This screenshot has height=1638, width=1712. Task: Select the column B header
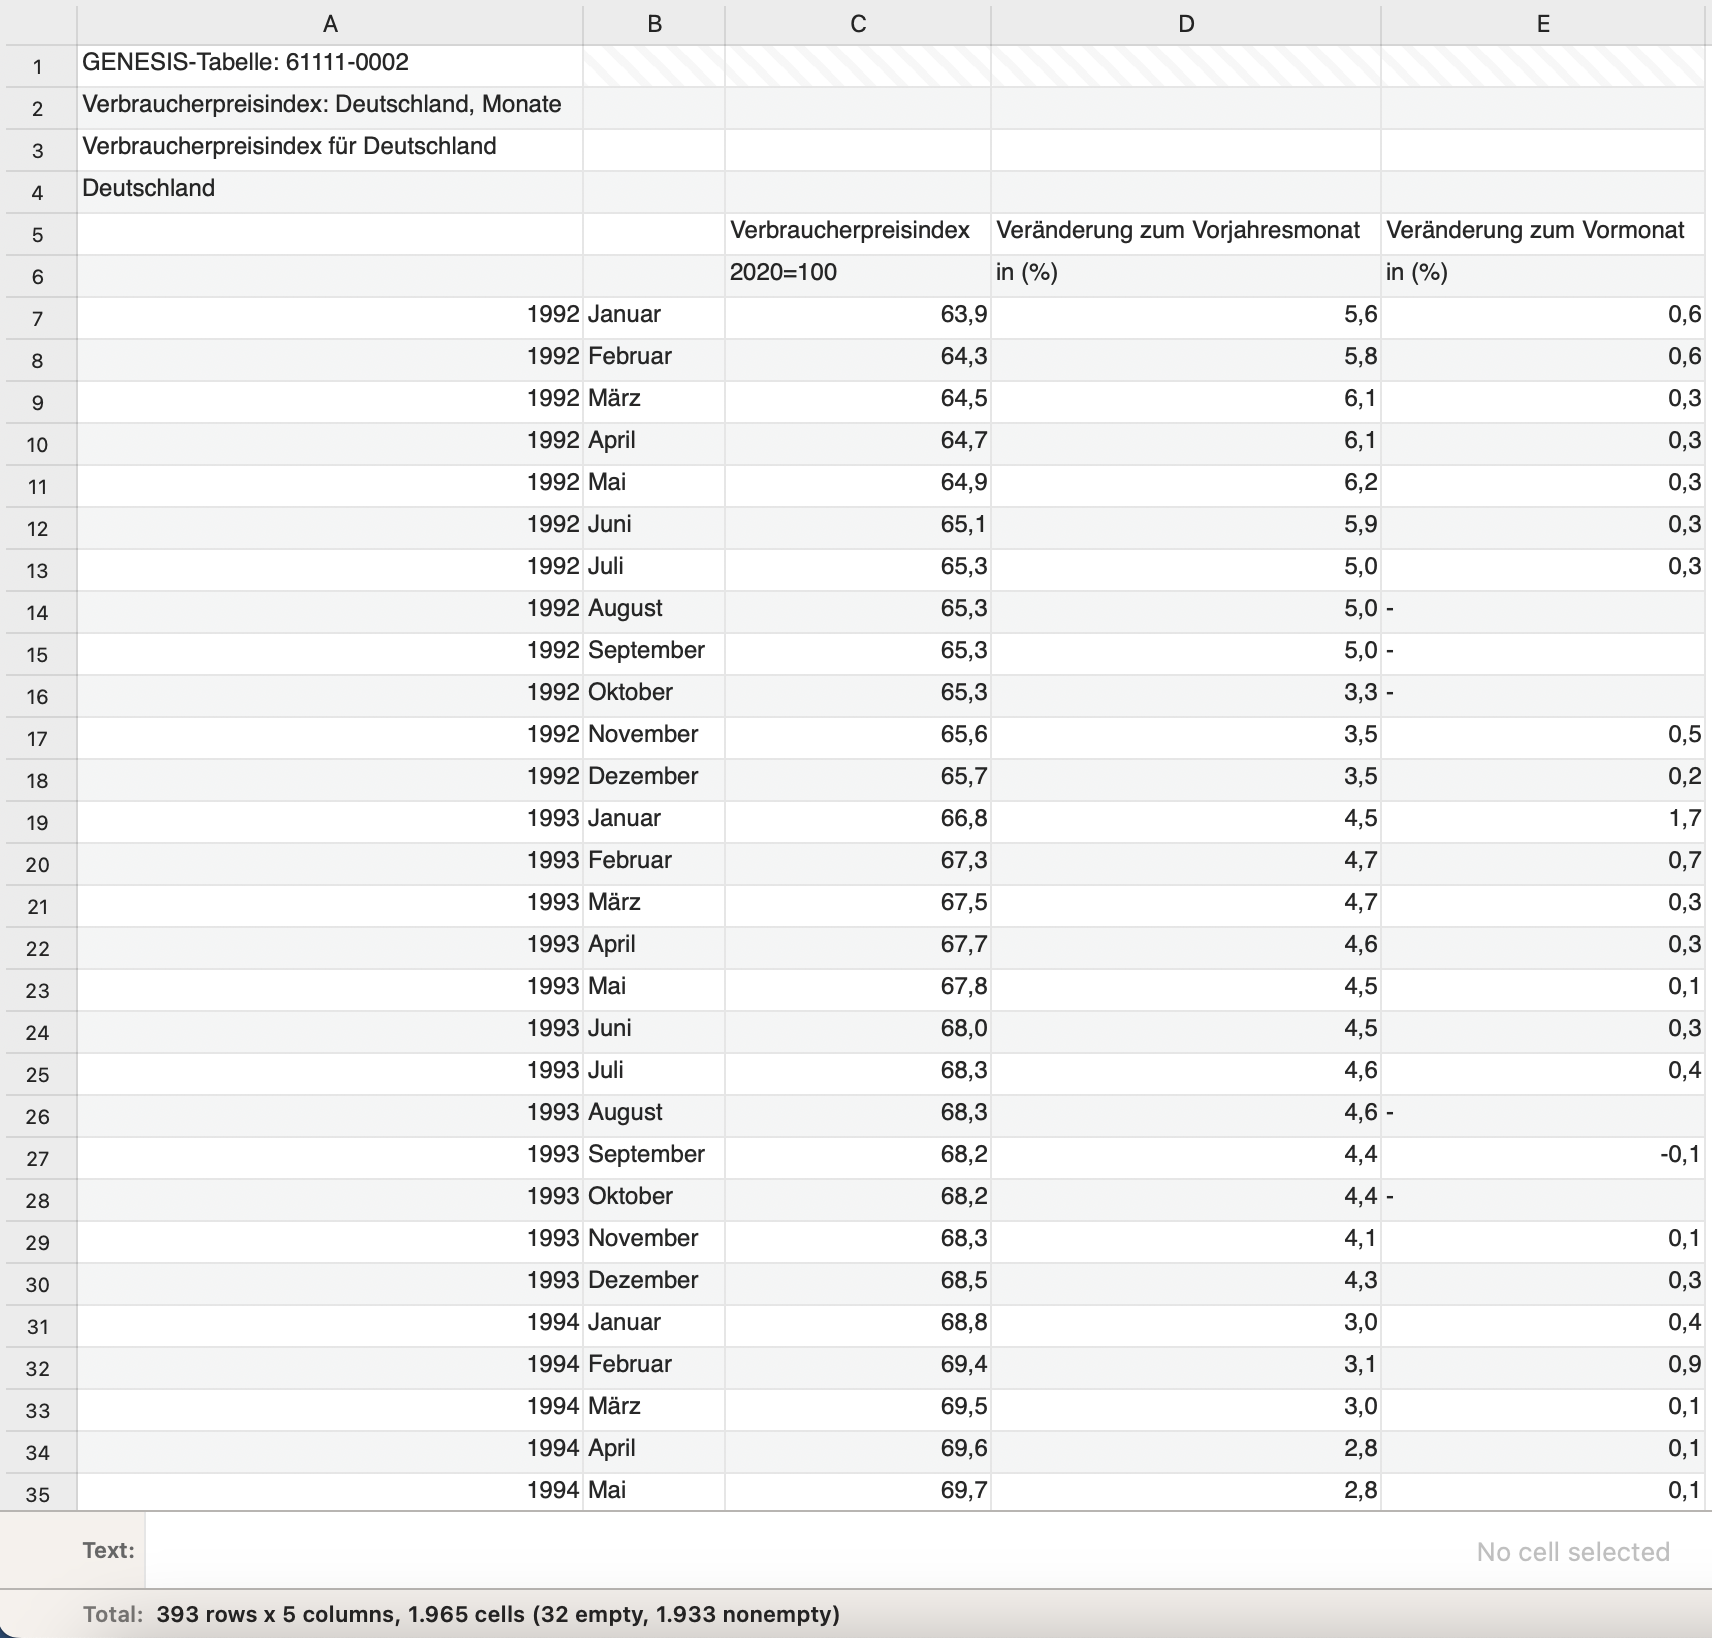(654, 24)
